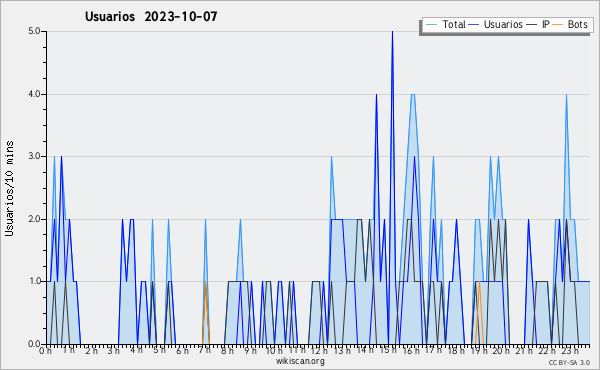This screenshot has width=600, height=370.
Task: Click the y-axis value 4.0
Action: coord(34,94)
